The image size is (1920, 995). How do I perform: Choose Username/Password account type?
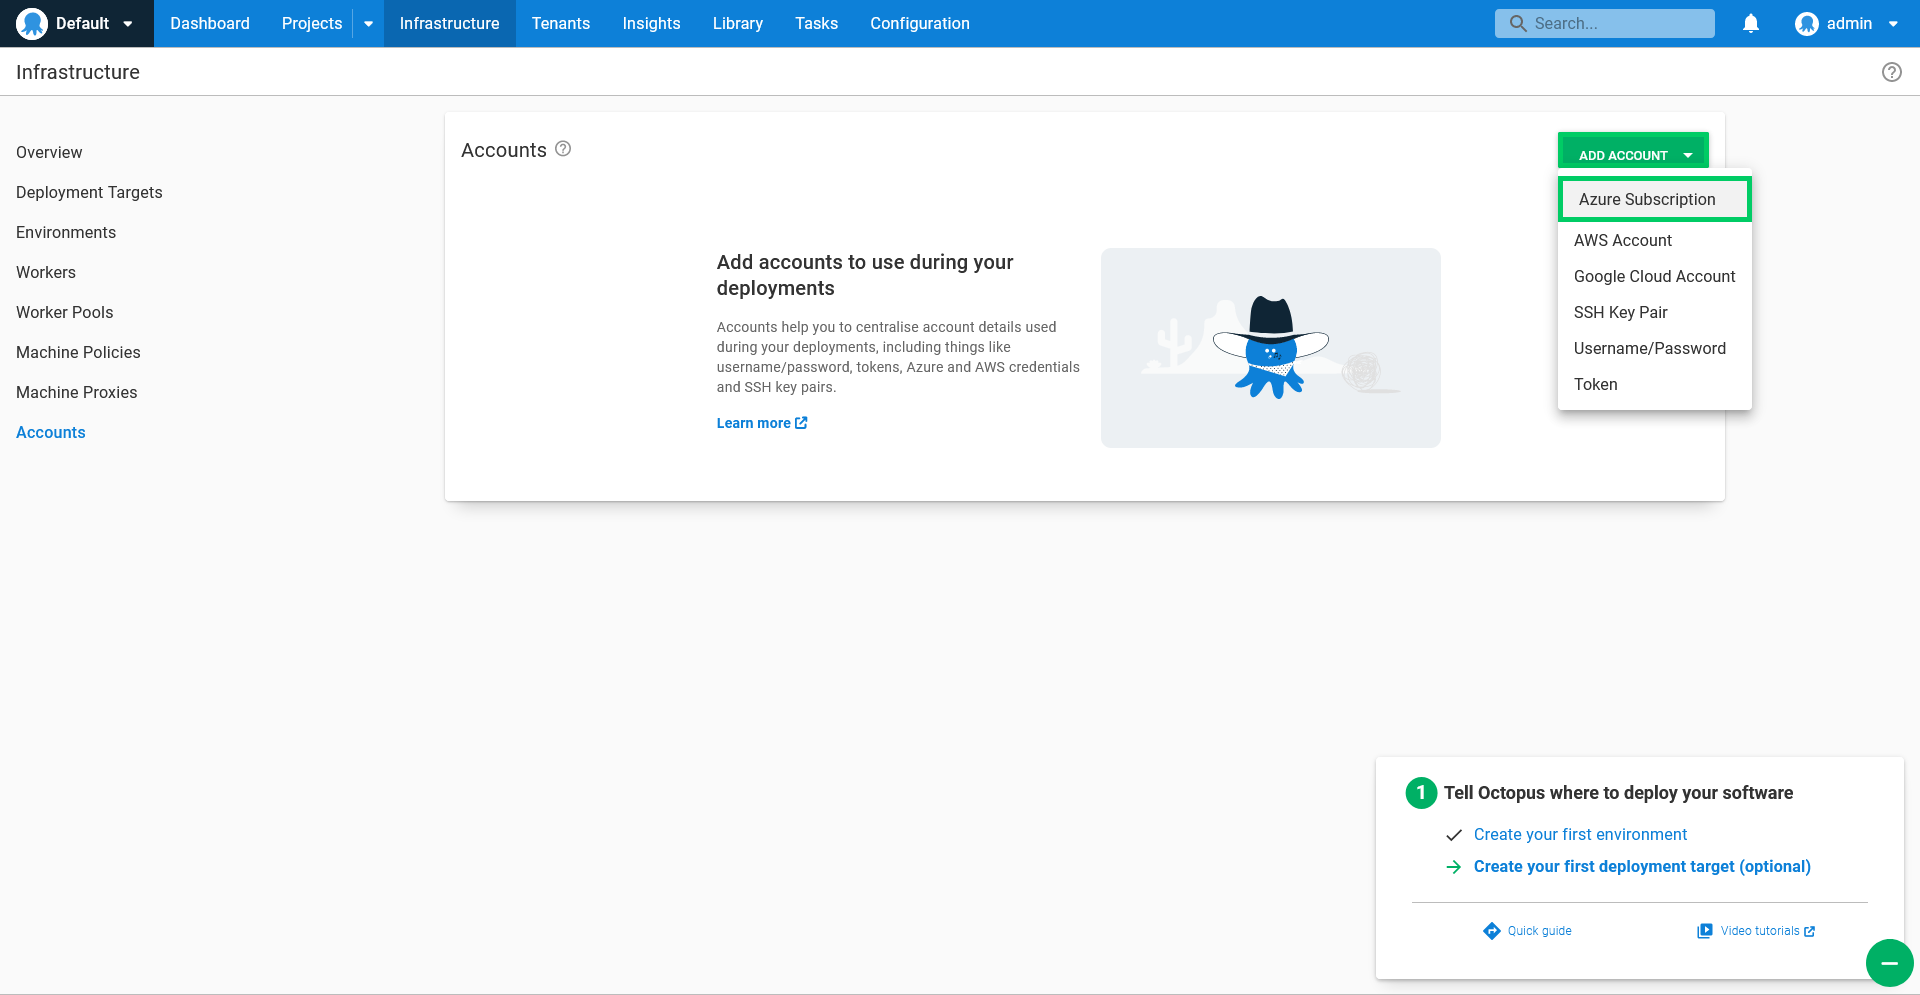click(1654, 348)
